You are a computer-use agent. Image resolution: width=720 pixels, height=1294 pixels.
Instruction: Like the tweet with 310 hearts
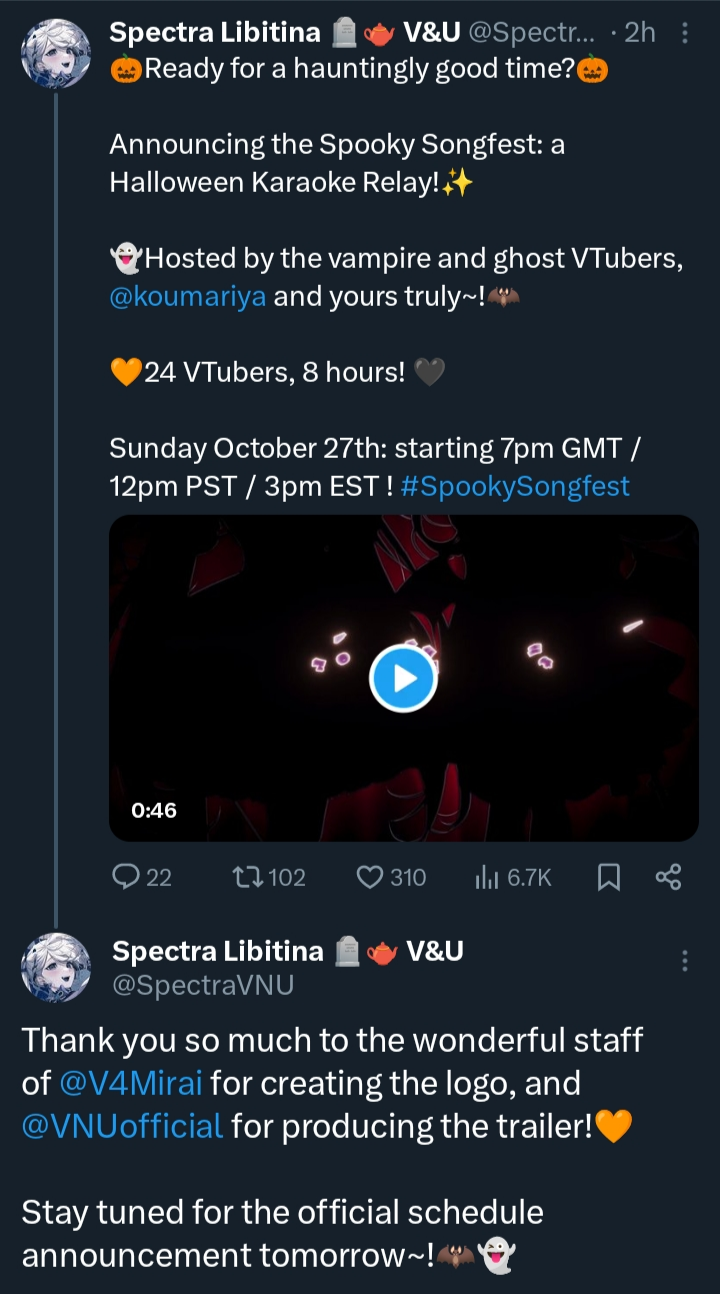[x=371, y=877]
